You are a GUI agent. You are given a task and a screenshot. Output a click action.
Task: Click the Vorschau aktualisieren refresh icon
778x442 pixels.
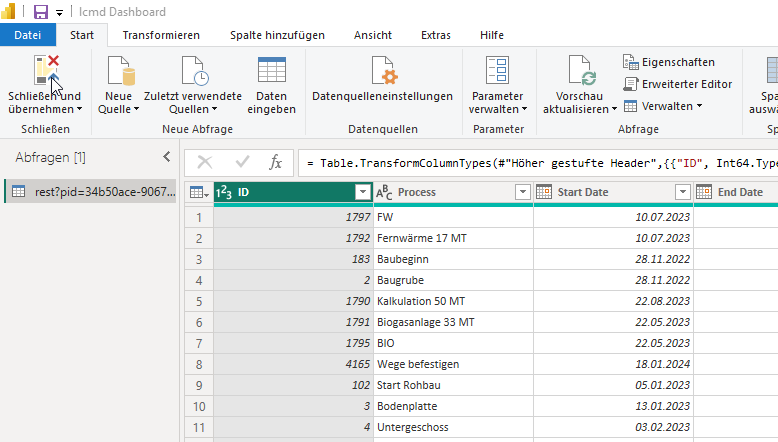[581, 71]
